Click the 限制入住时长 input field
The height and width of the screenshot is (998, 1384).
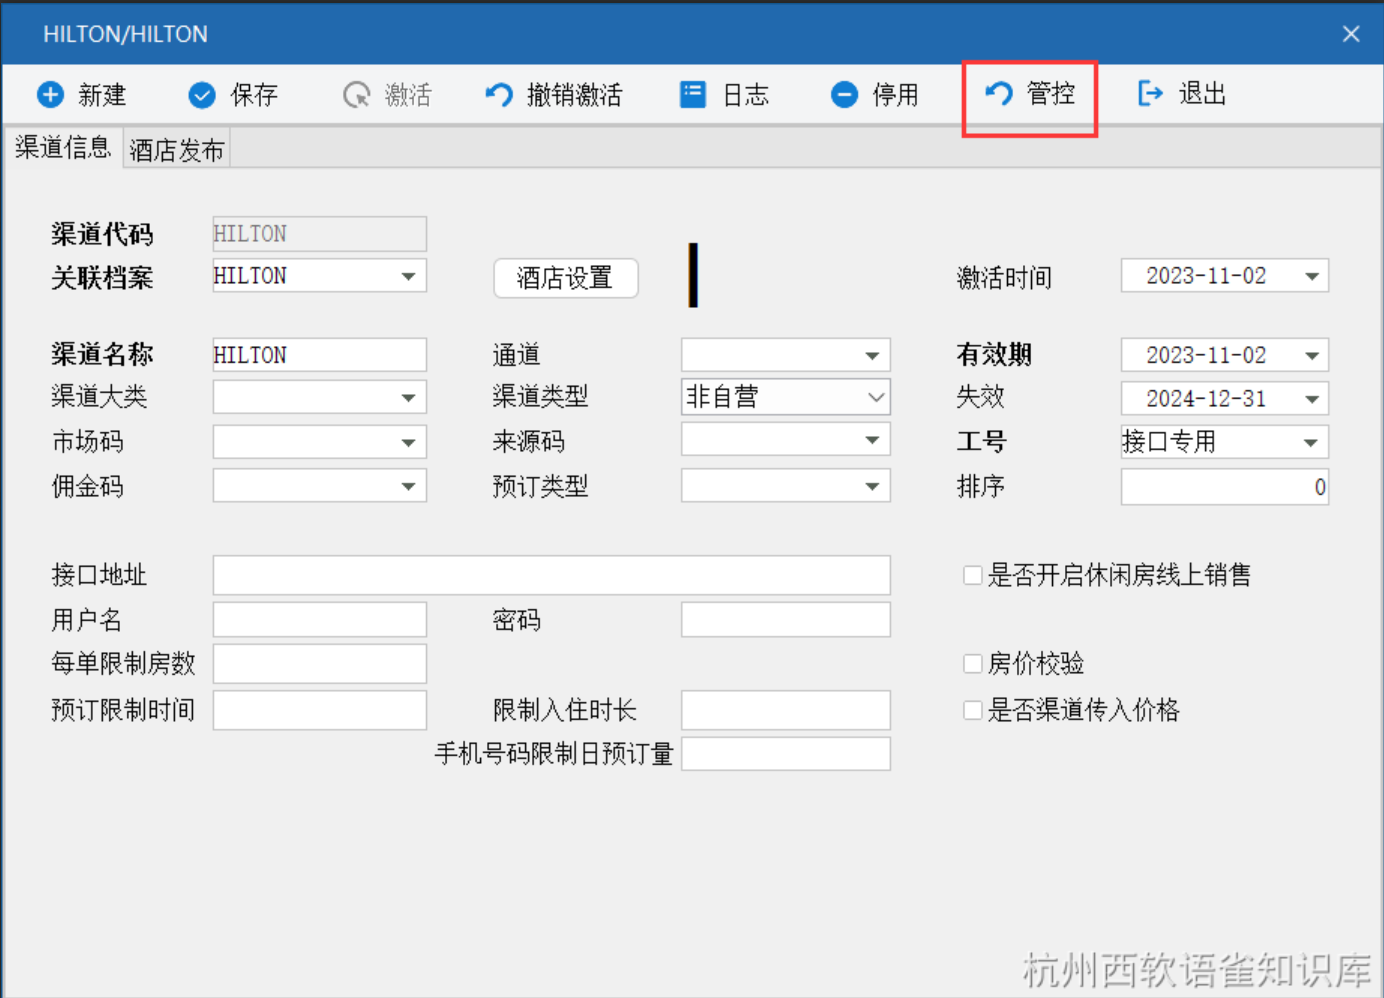tap(786, 710)
